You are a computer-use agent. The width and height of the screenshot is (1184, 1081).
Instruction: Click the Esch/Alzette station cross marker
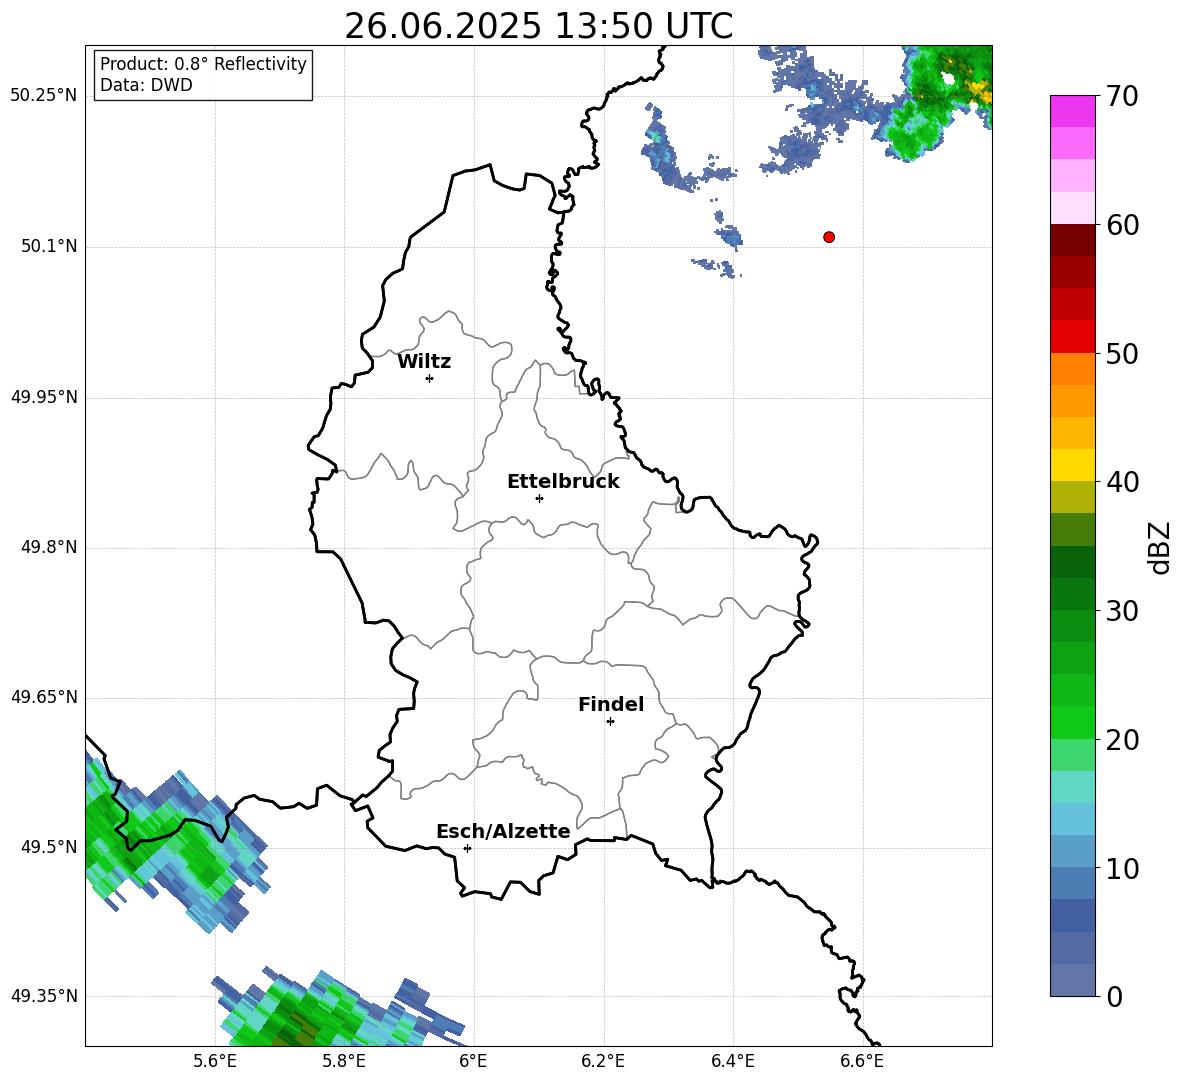467,848
